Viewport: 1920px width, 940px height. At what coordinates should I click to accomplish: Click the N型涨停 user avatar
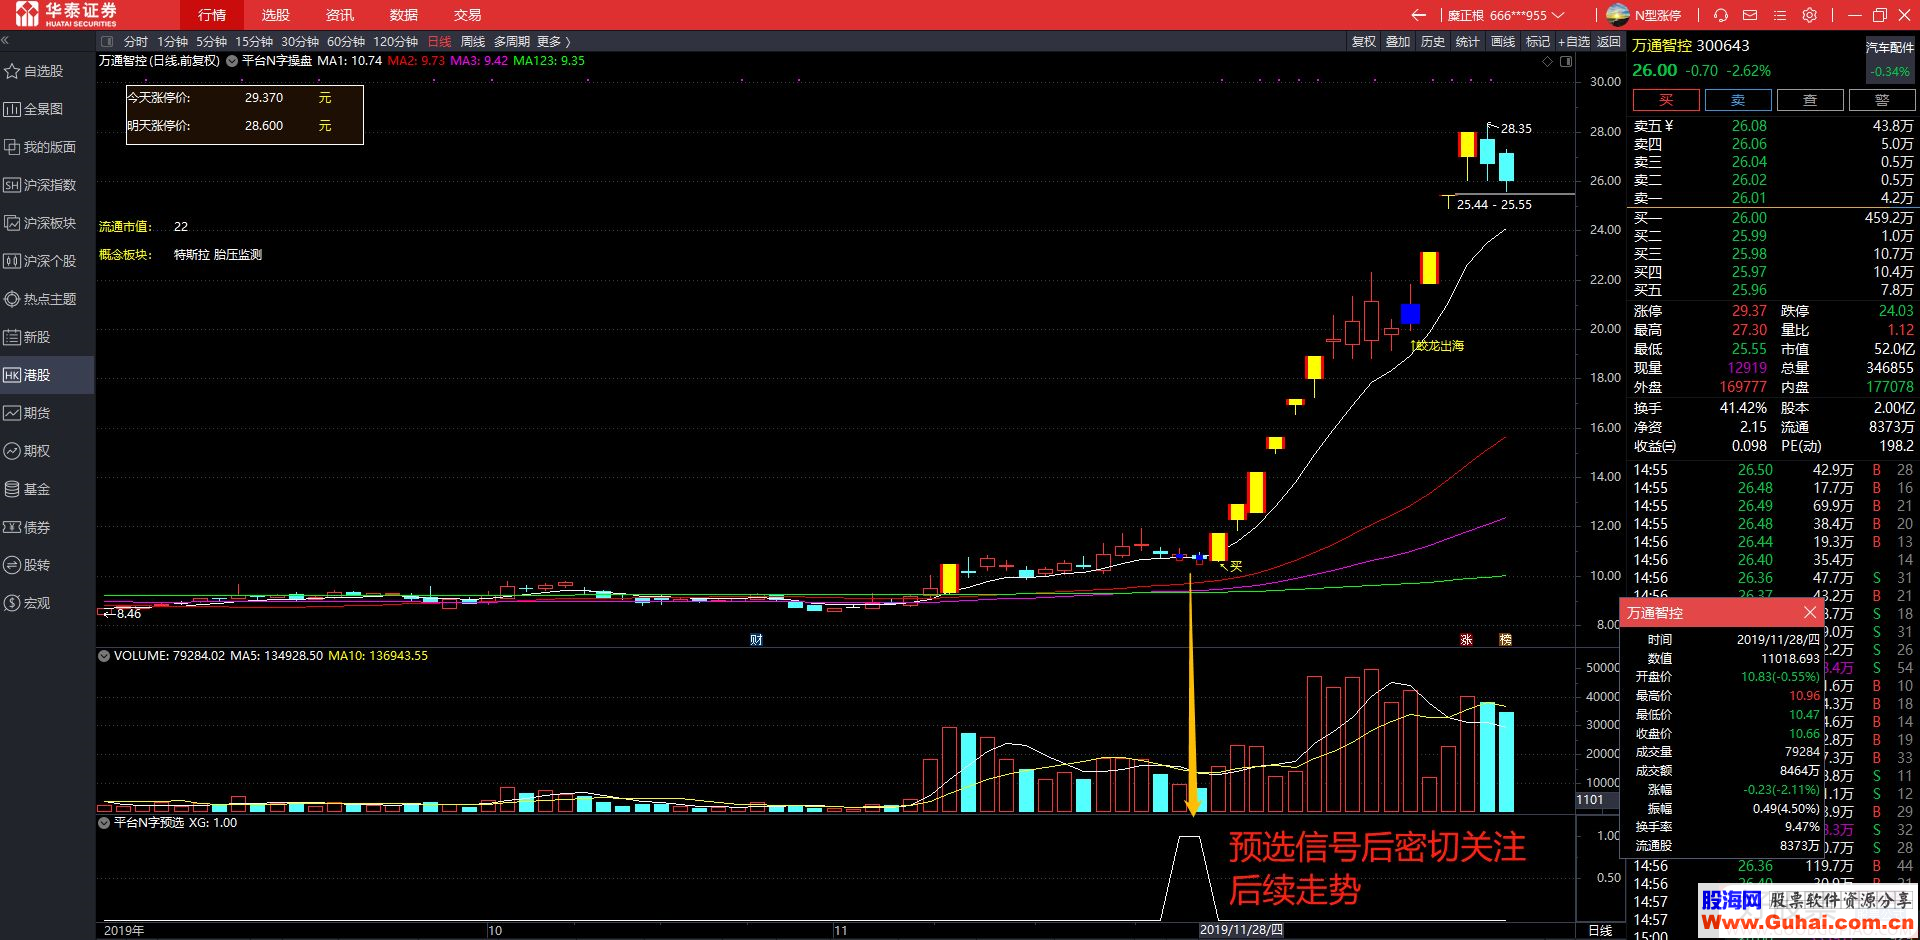(1617, 15)
